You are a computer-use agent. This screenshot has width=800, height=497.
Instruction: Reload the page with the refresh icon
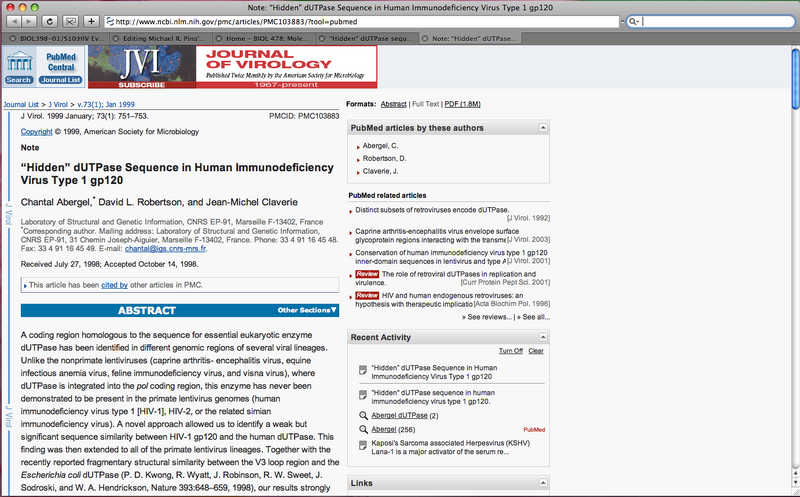point(49,21)
